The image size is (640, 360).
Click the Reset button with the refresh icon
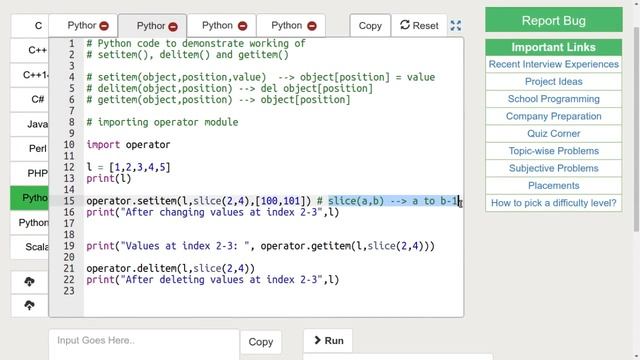[x=419, y=25]
